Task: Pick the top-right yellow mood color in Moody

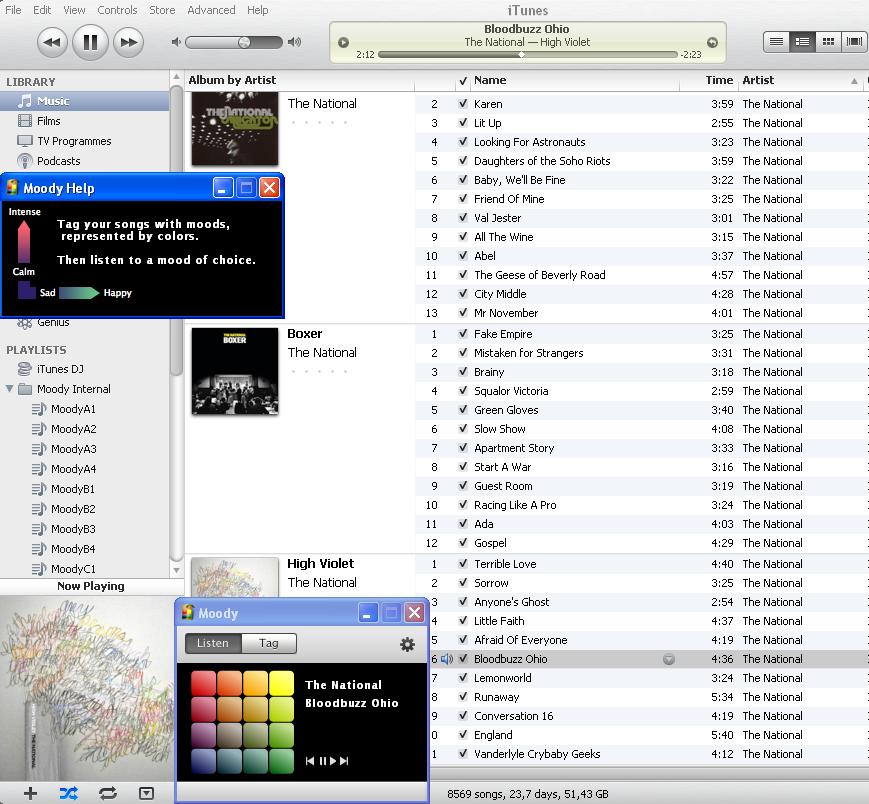Action: 282,683
